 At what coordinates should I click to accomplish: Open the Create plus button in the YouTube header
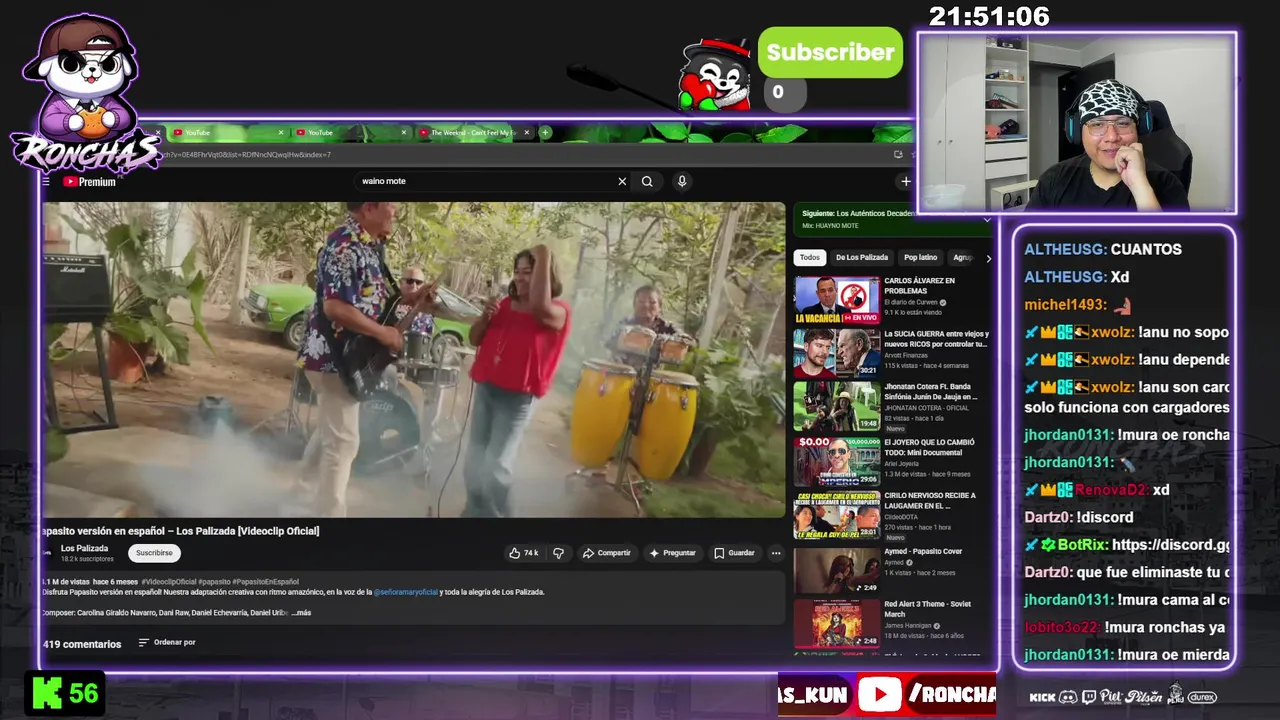(905, 181)
